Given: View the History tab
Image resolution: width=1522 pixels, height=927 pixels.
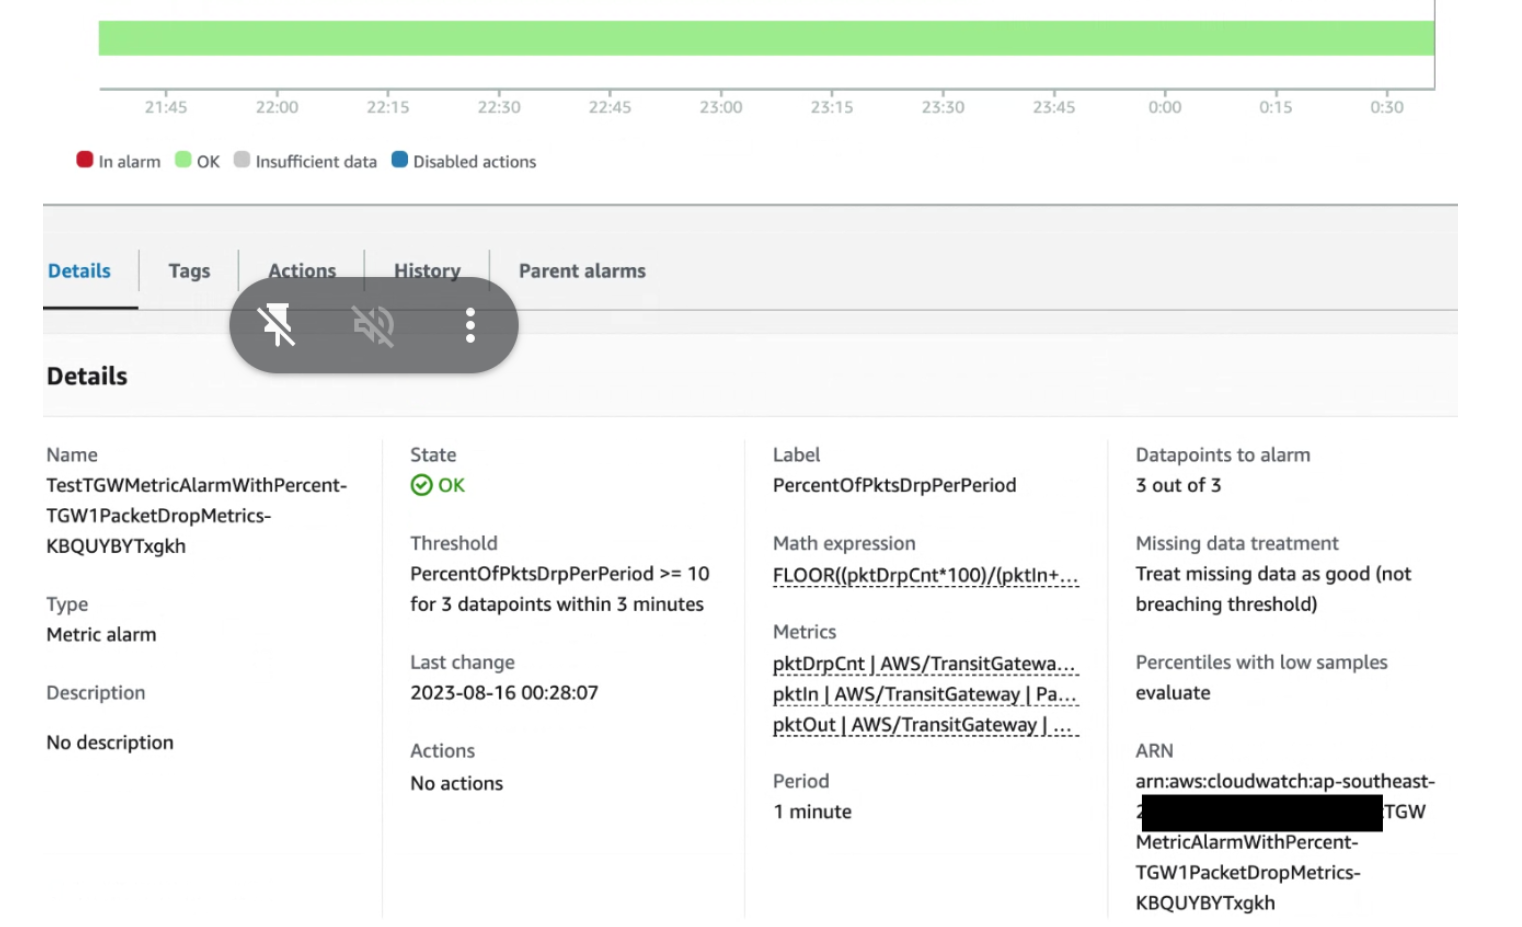Looking at the screenshot, I should [x=426, y=270].
